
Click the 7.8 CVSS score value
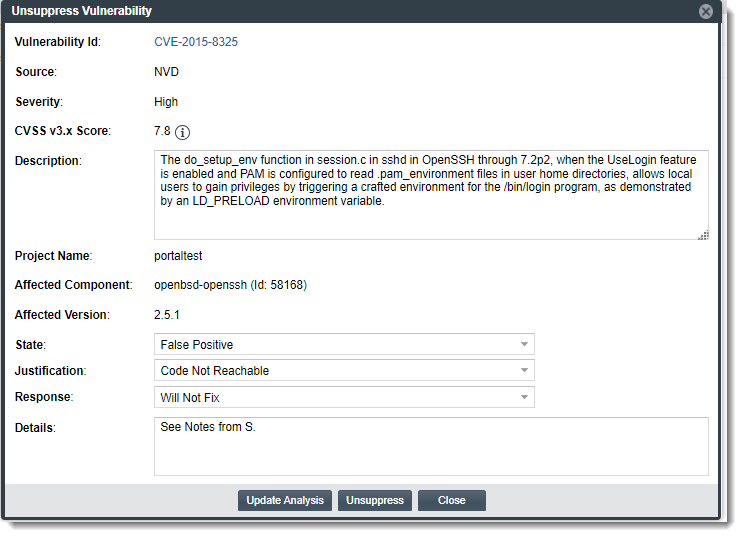(162, 131)
